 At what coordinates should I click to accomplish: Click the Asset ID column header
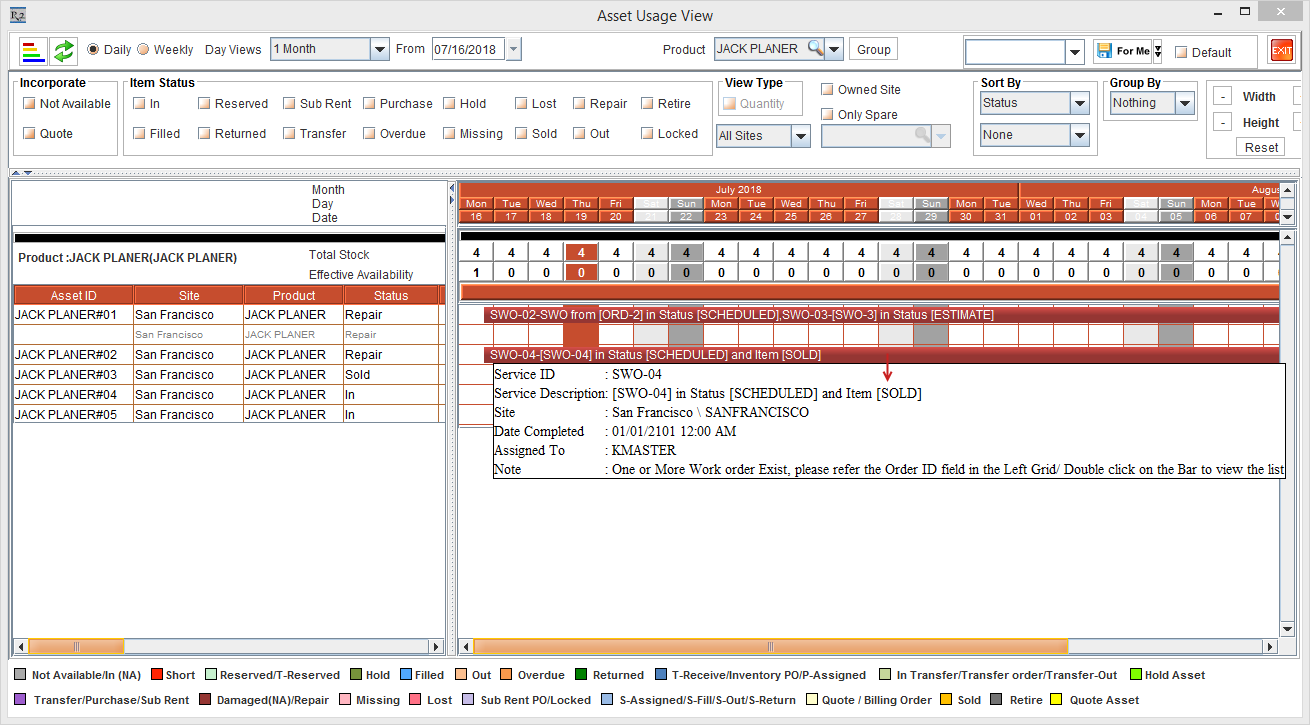point(73,295)
